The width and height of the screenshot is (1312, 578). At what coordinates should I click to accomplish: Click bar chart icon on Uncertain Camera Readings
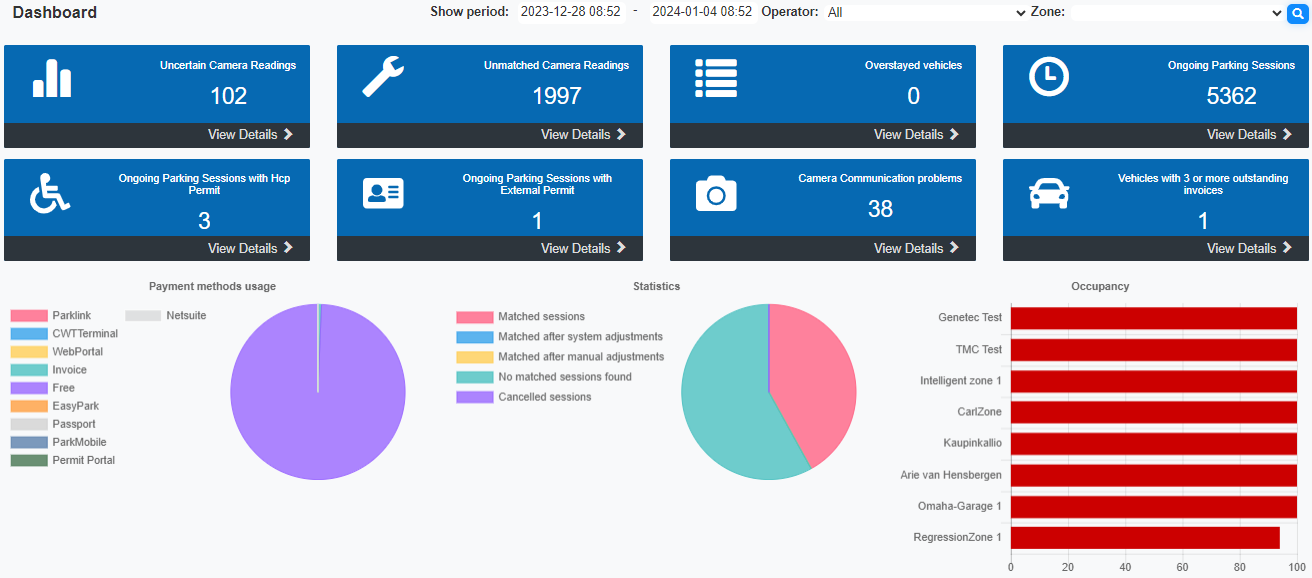pos(52,78)
